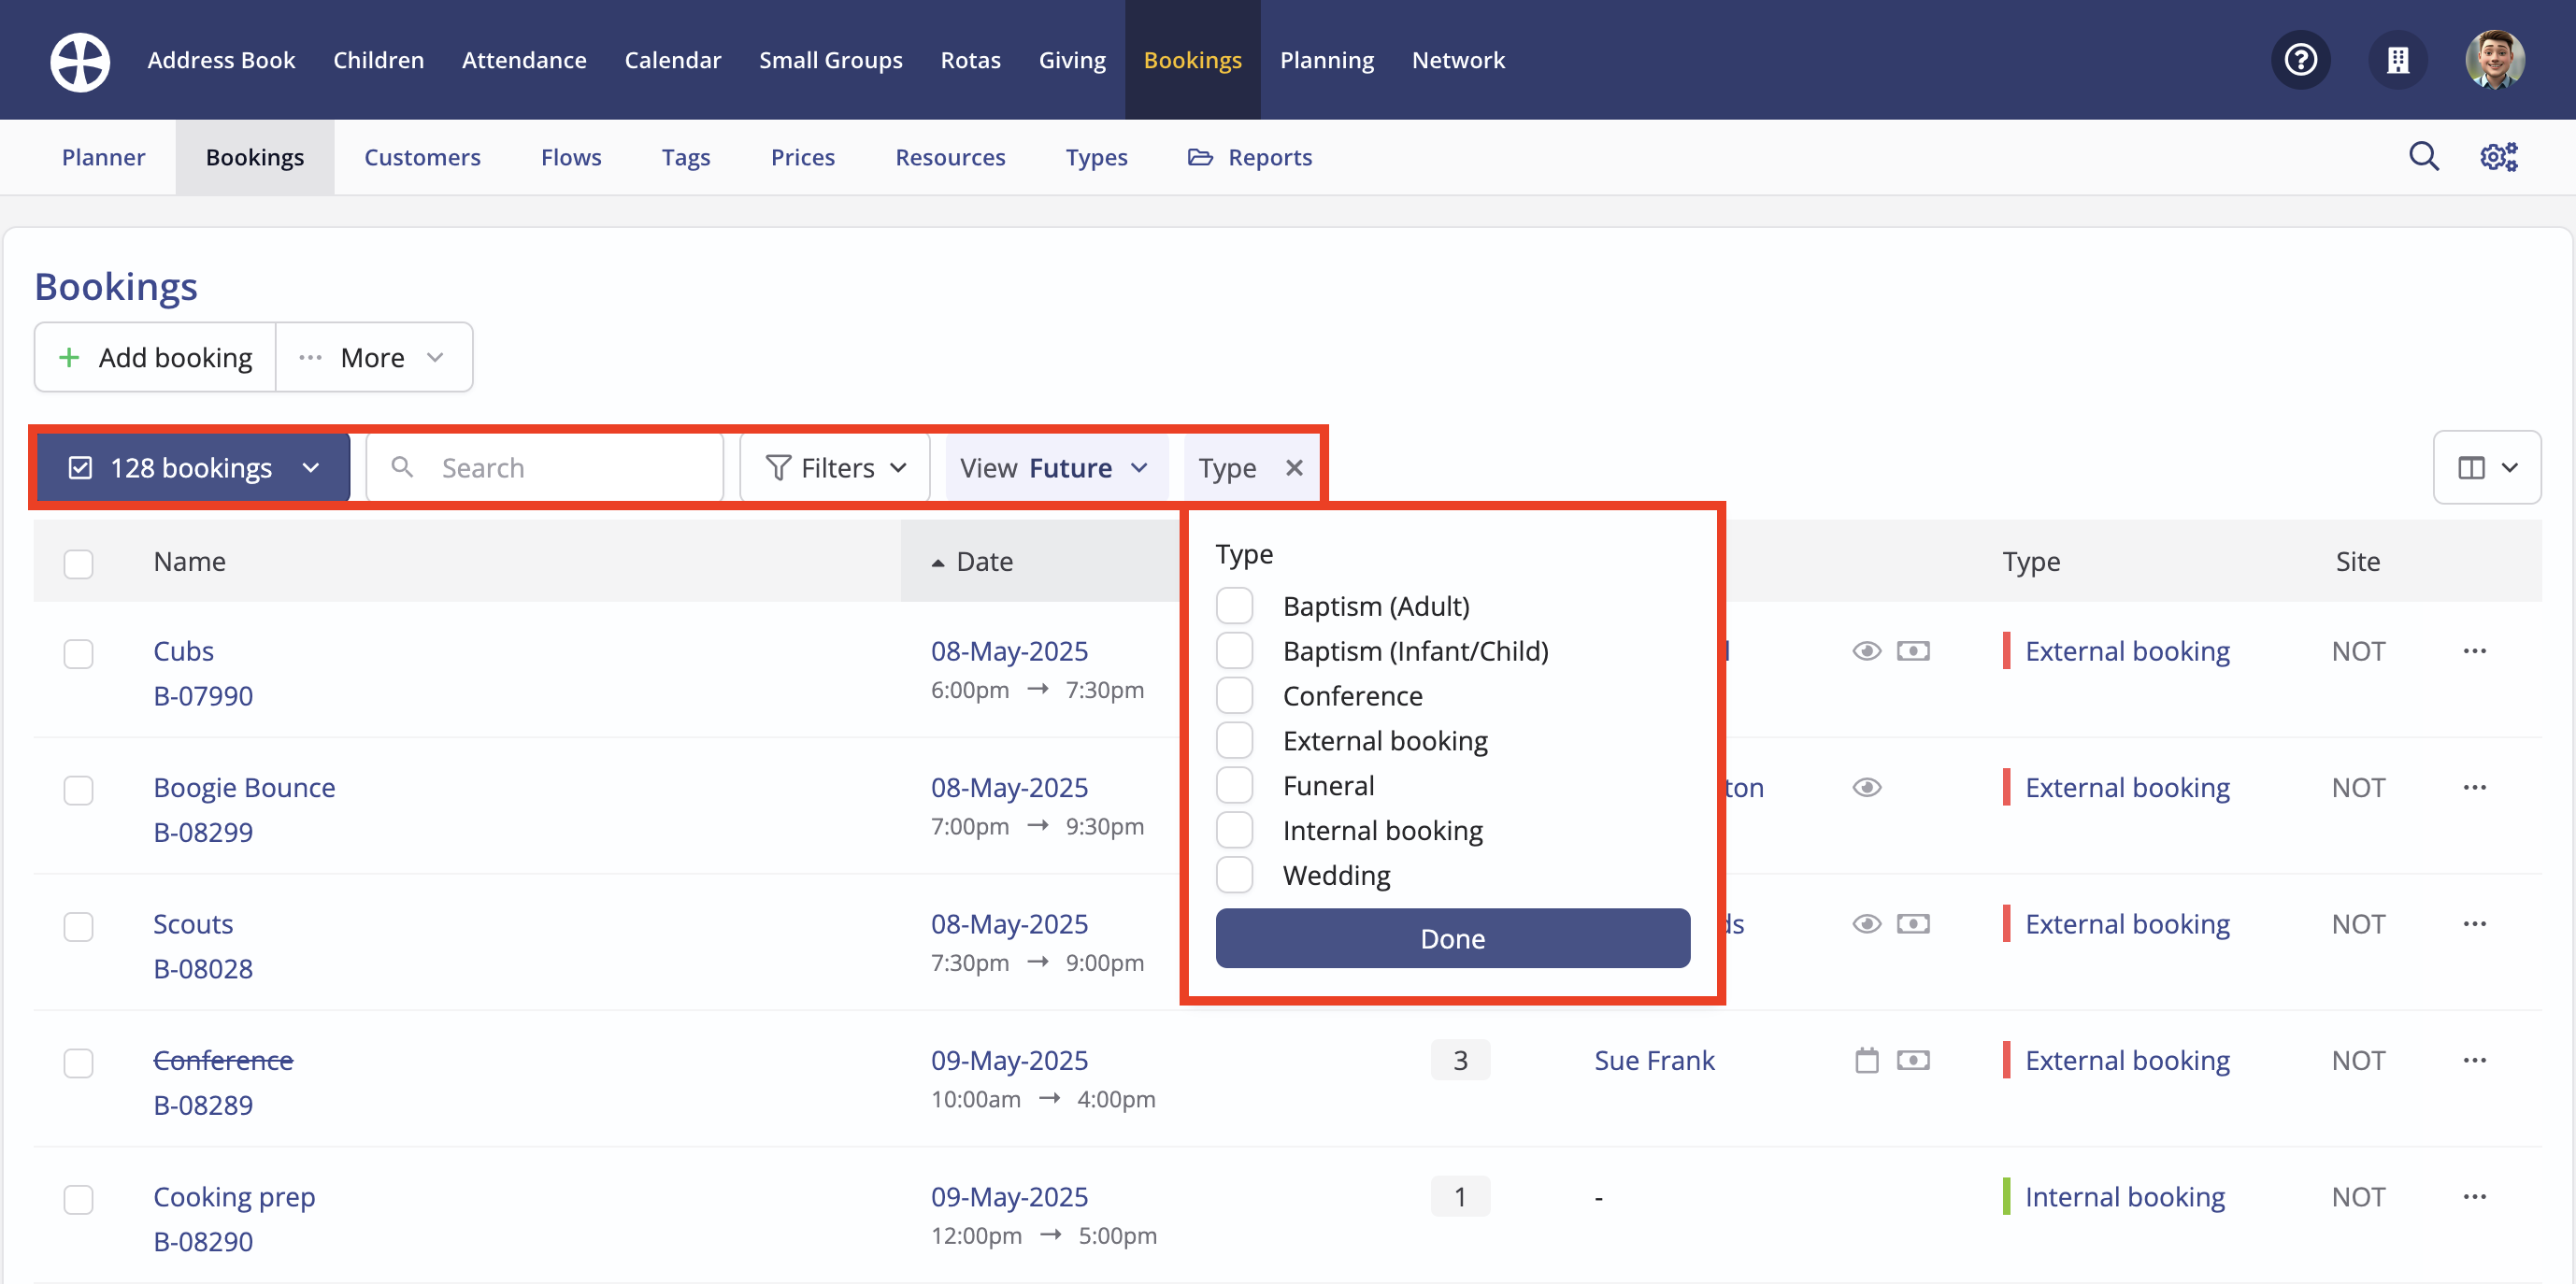
Task: Switch to the Prices tab
Action: pos(802,157)
